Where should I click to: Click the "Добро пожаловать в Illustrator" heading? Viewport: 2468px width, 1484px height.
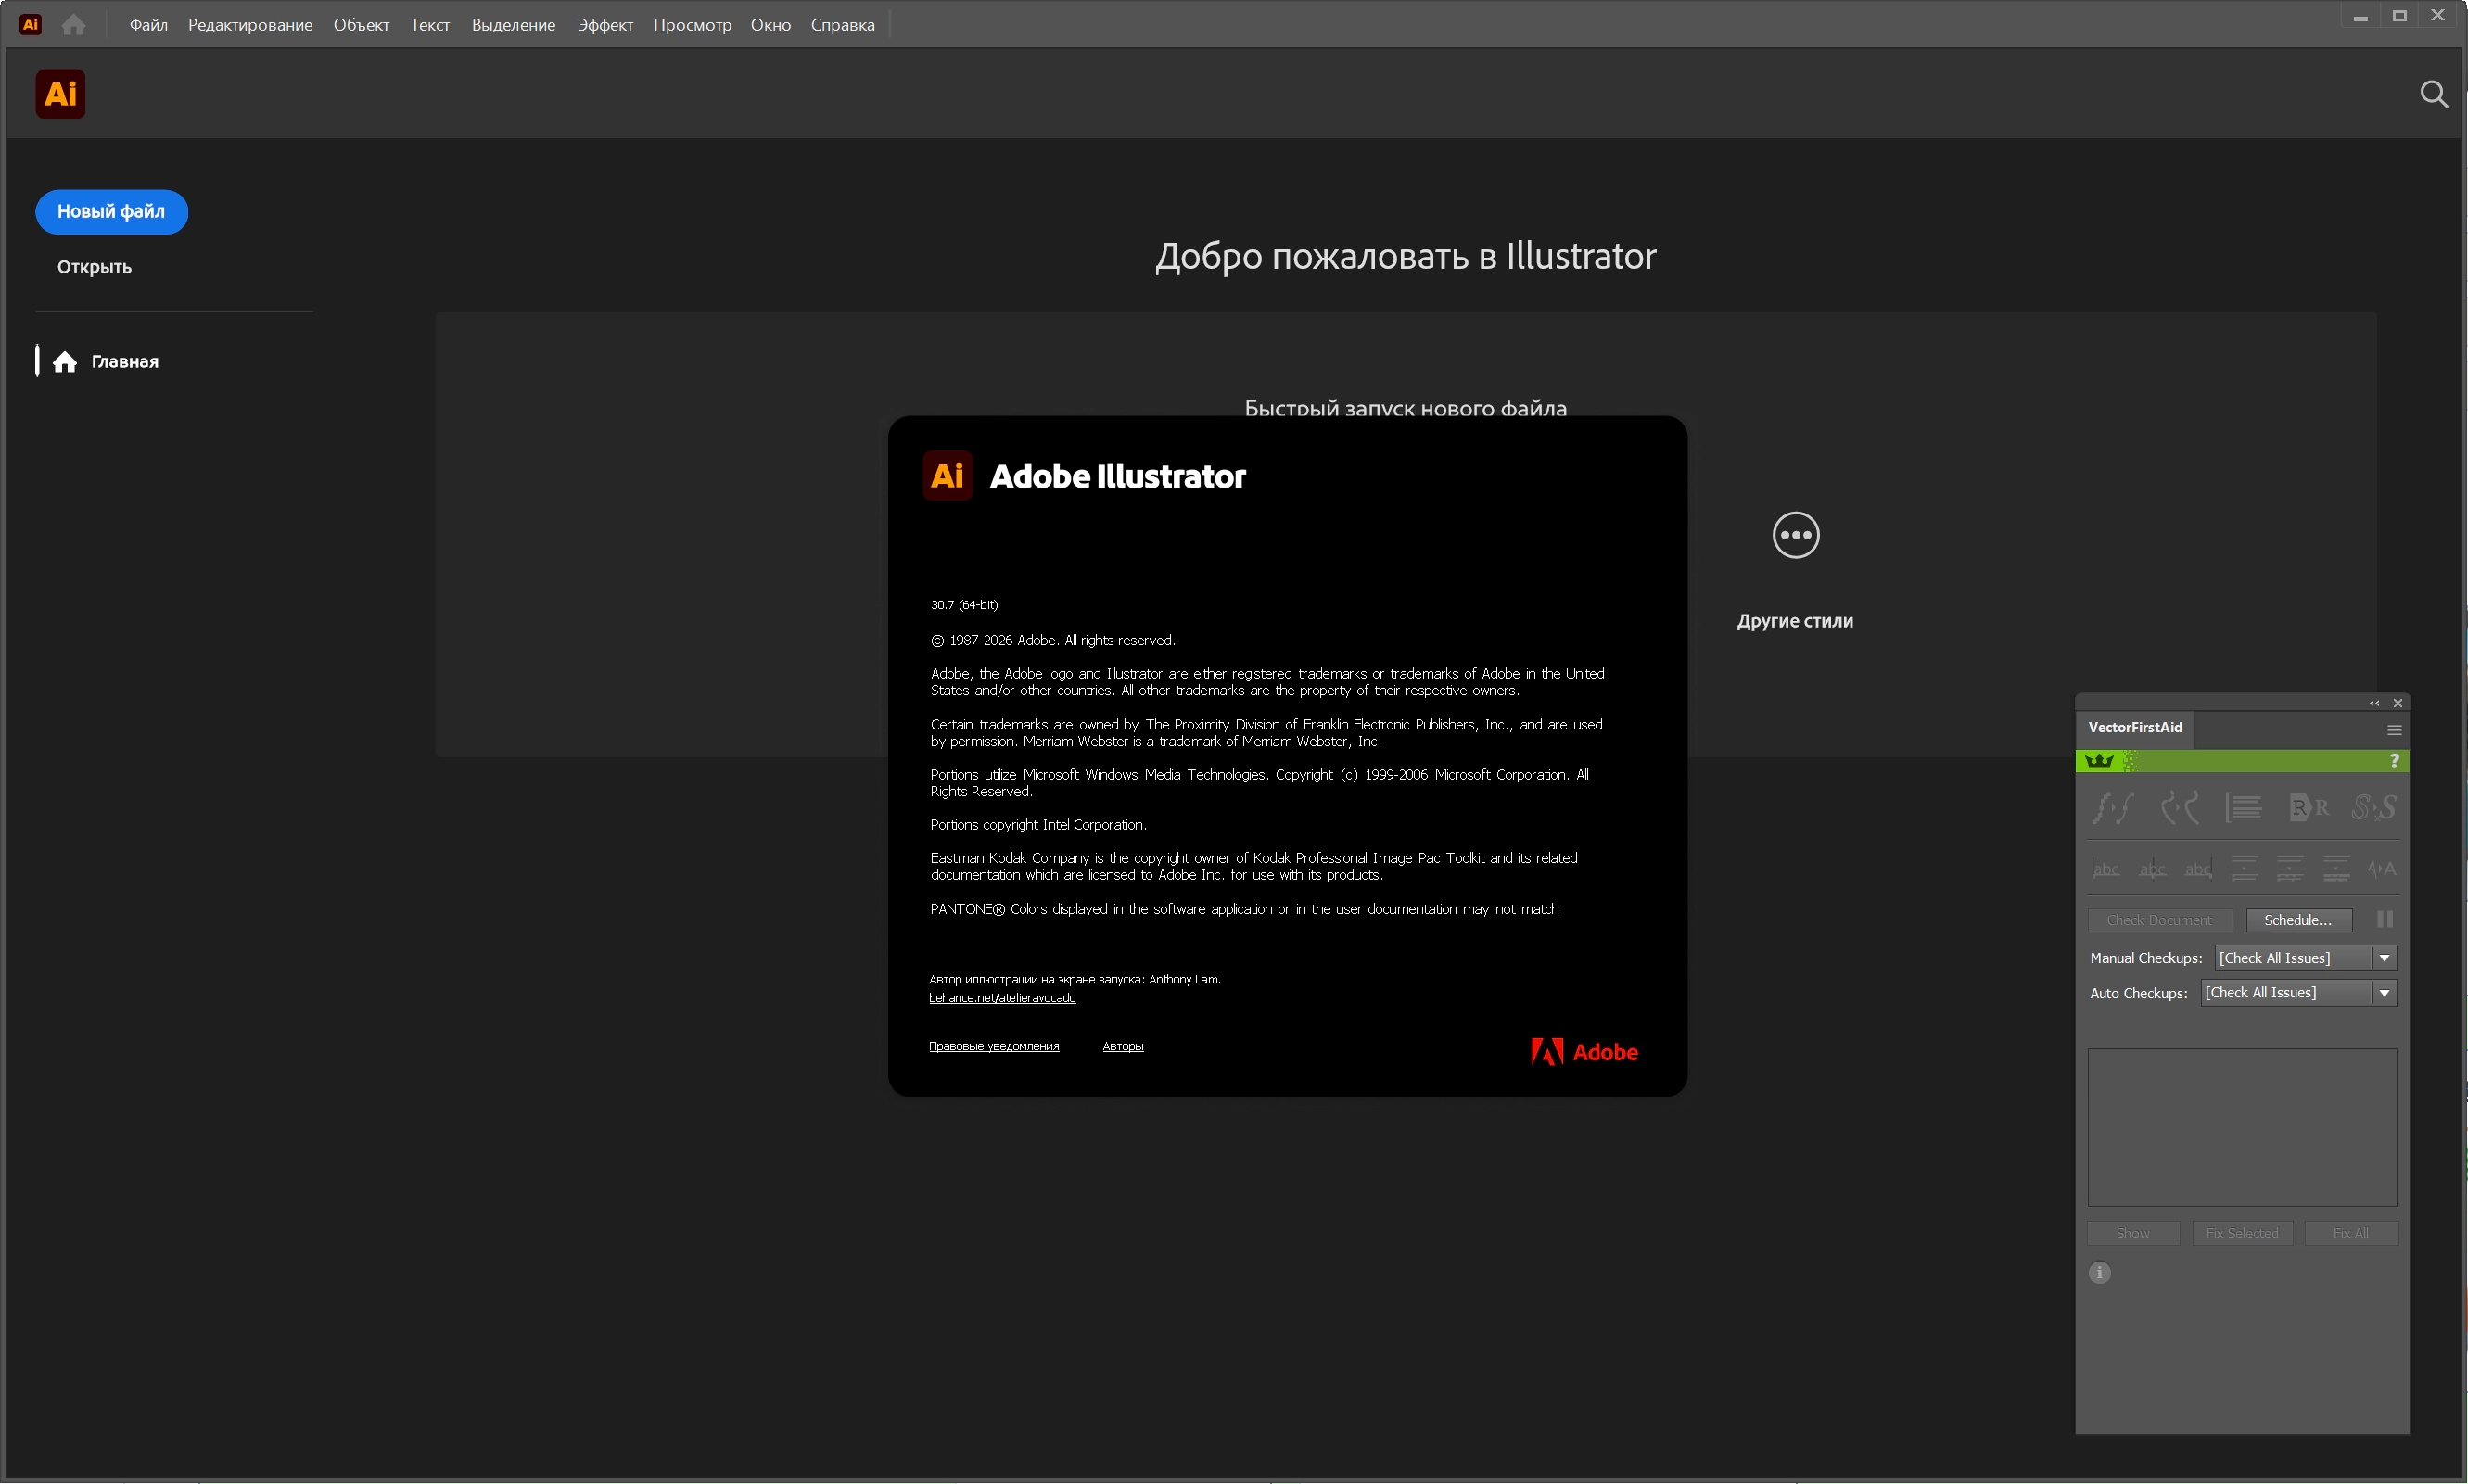(x=1405, y=256)
